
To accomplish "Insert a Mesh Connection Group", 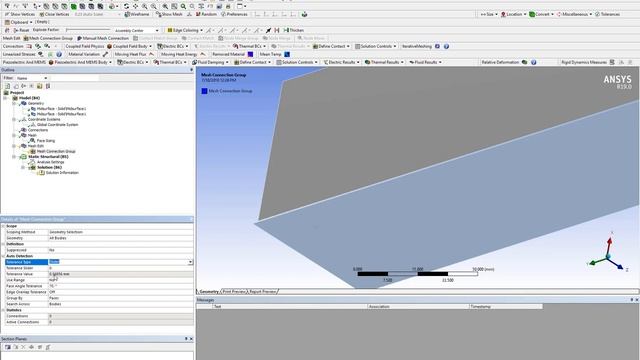I will 48,38.
